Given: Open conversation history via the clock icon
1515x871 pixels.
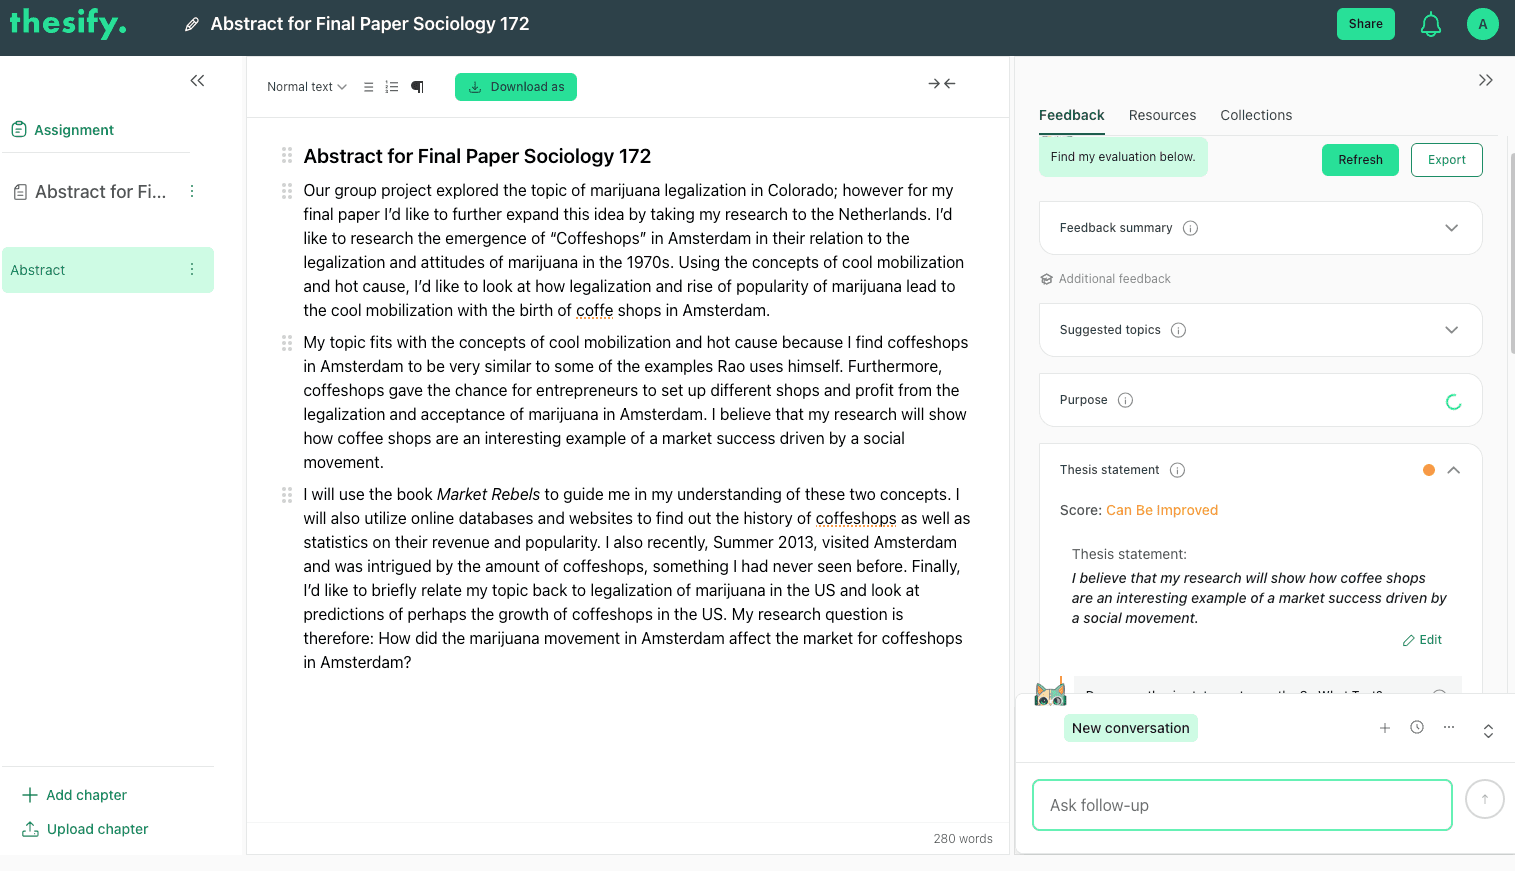Looking at the screenshot, I should pyautogui.click(x=1416, y=728).
